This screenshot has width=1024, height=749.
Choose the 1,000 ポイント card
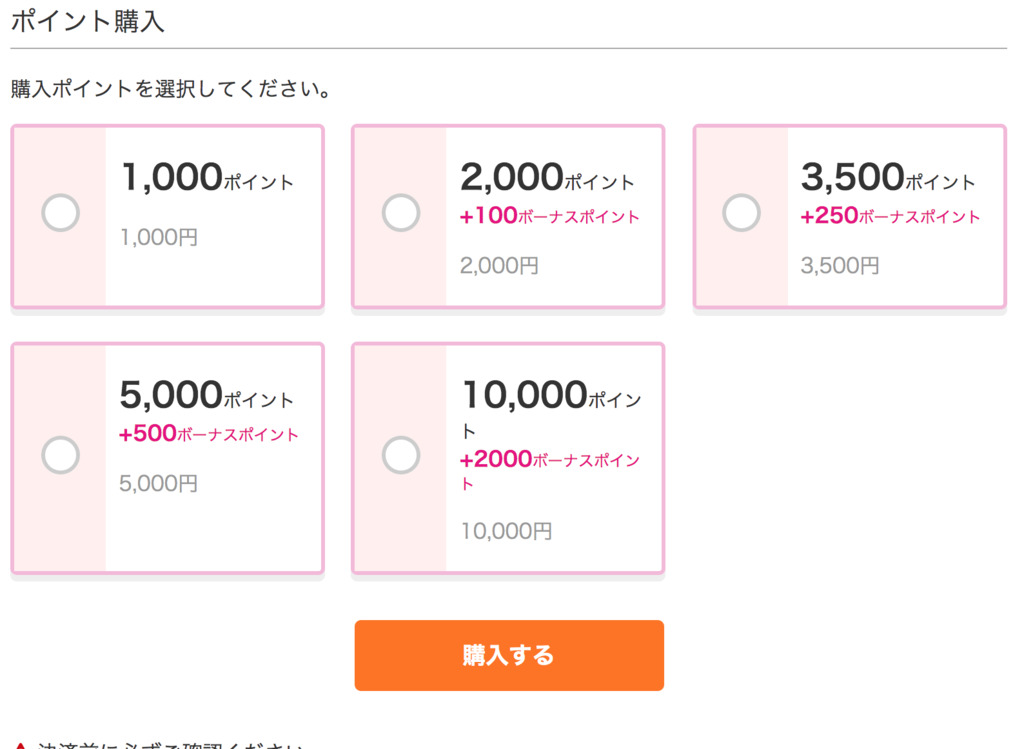(167, 213)
